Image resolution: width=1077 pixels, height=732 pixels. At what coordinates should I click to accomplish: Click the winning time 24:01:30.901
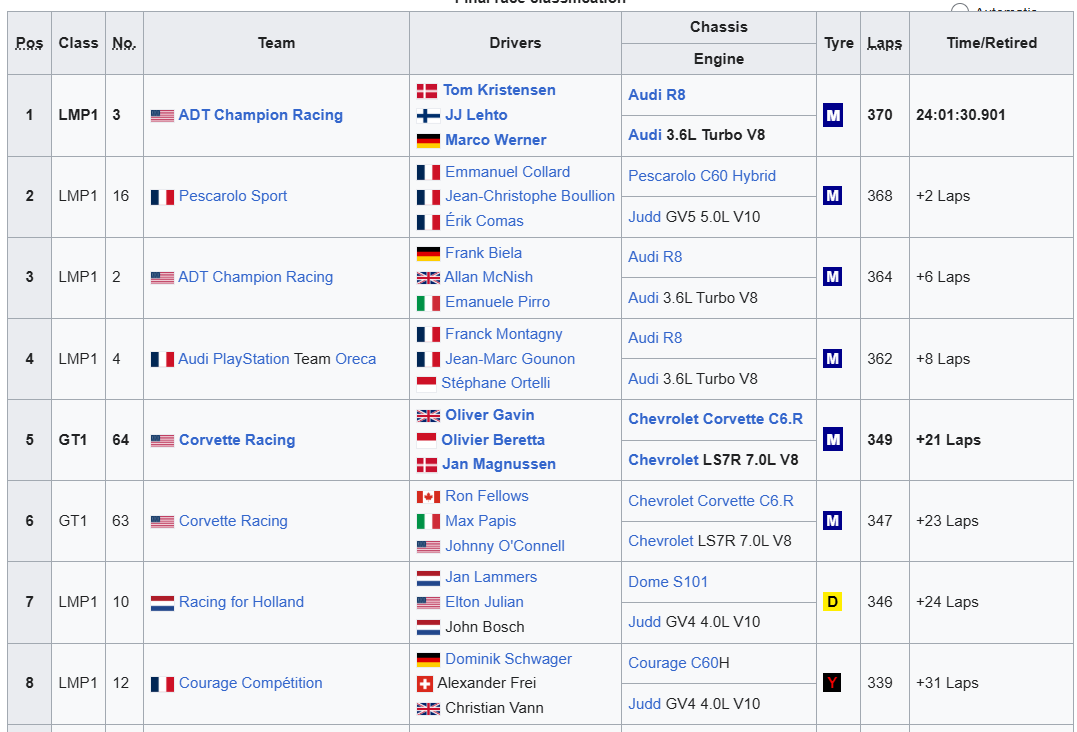click(960, 115)
